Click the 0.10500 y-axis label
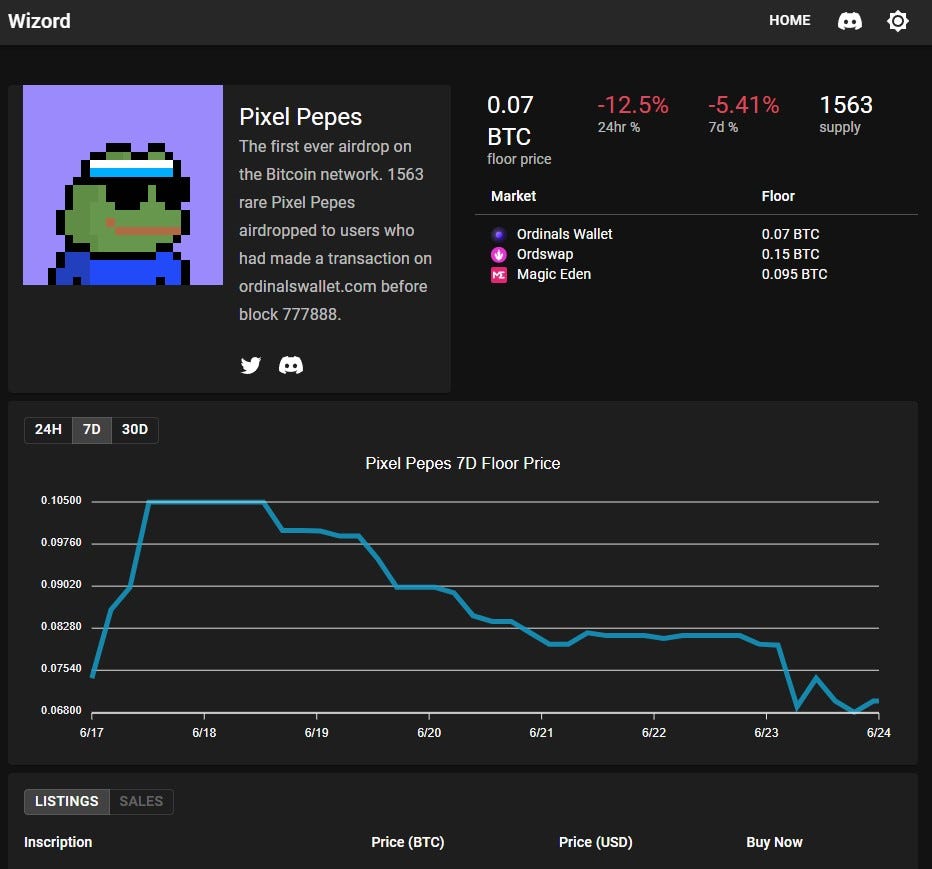Image resolution: width=932 pixels, height=869 pixels. pos(61,500)
